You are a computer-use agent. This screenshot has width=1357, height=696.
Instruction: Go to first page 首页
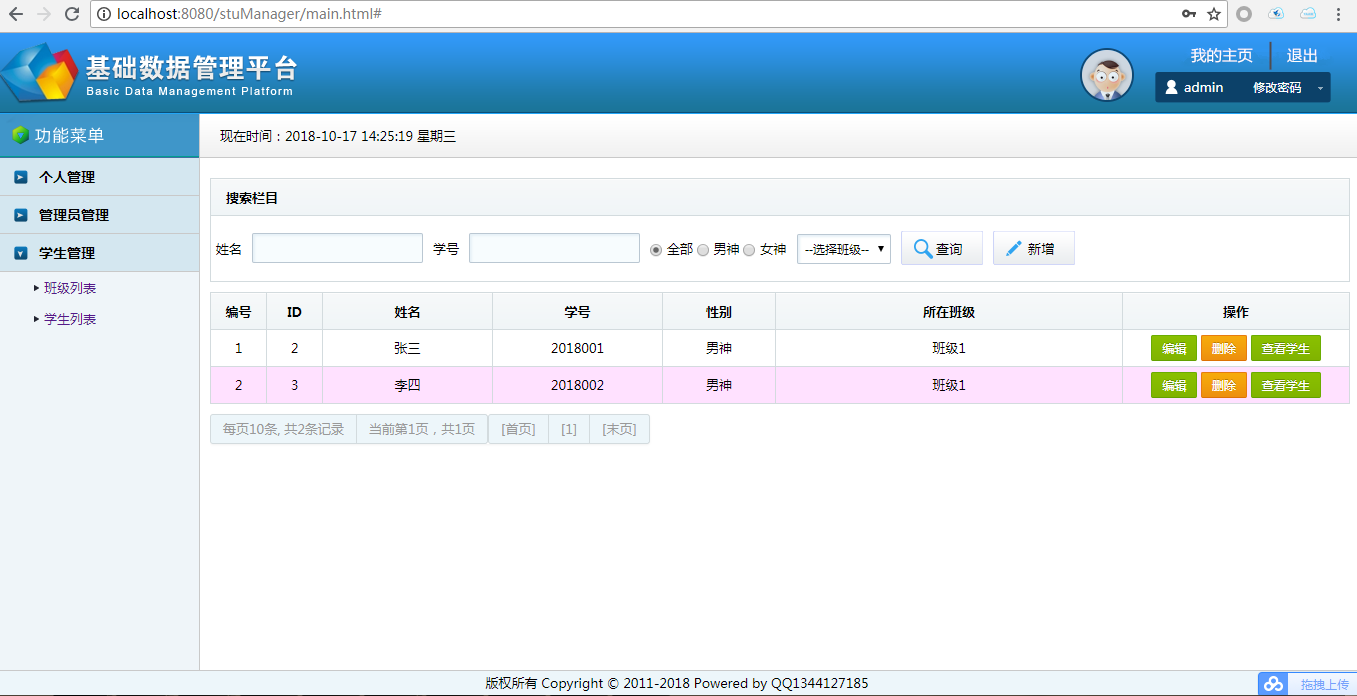tap(518, 429)
